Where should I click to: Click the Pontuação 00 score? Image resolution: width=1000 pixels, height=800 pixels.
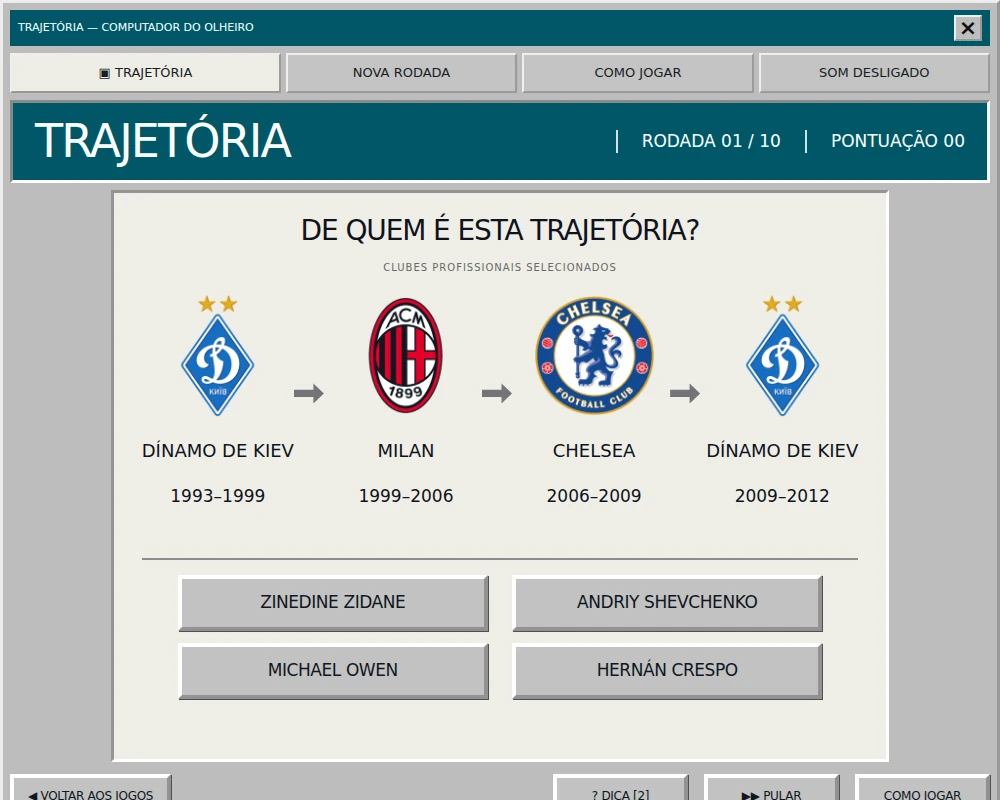coord(897,141)
